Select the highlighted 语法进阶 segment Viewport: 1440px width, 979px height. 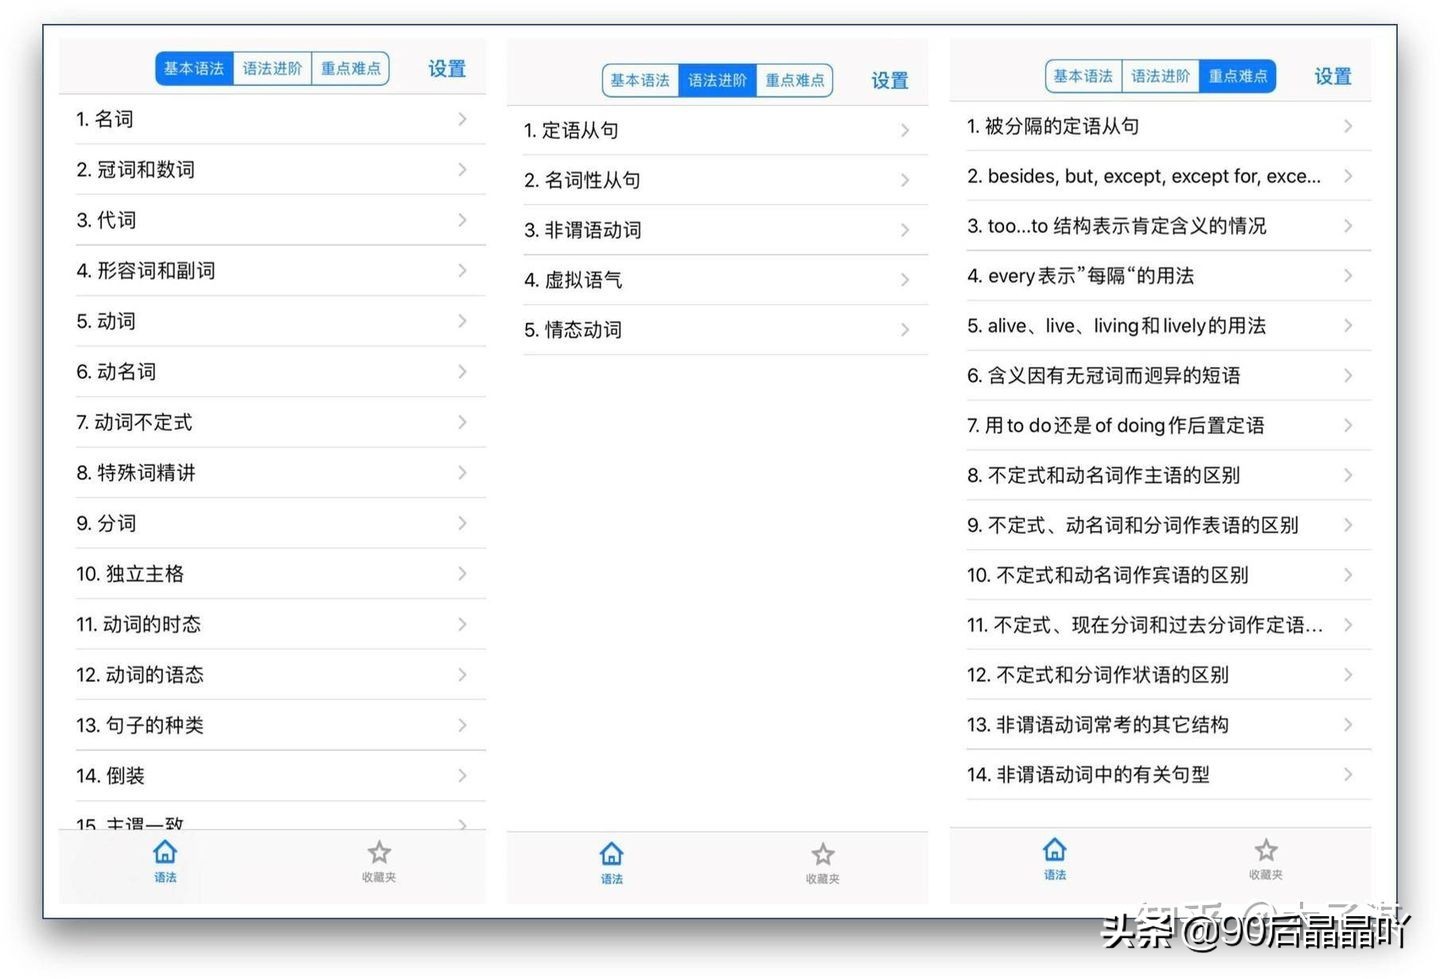point(717,81)
